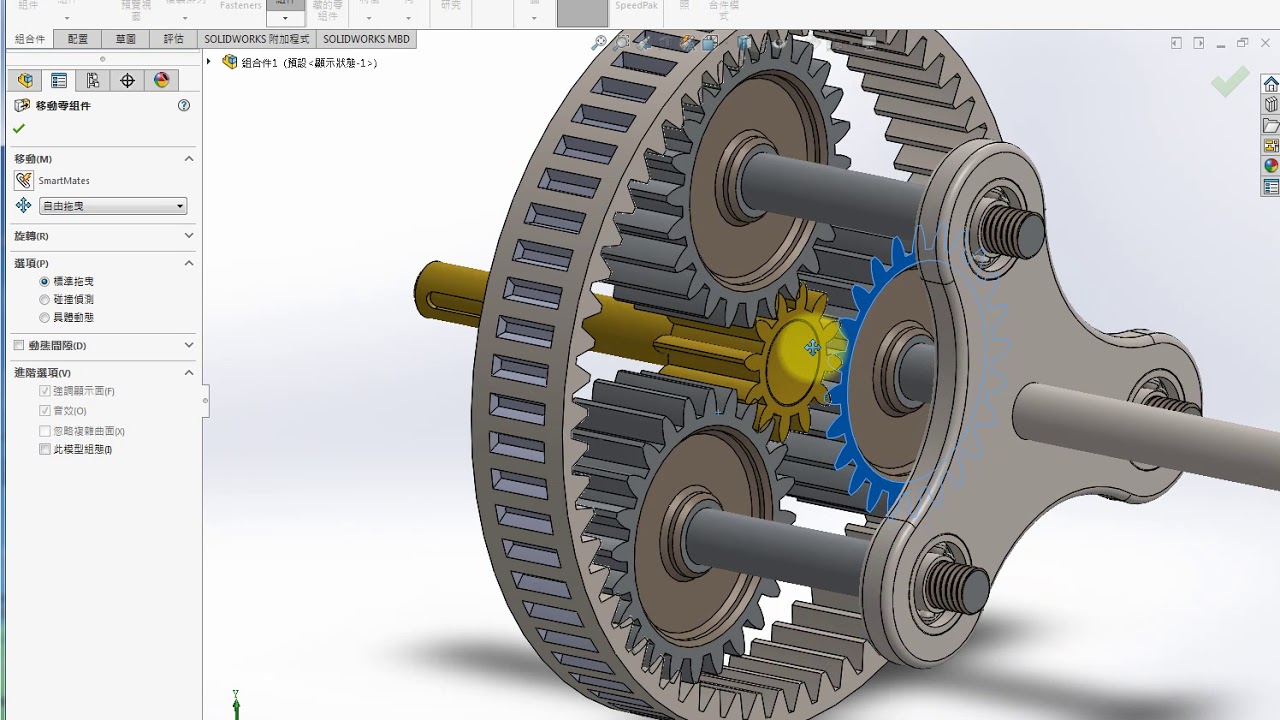Toggle the 強調顯示面(F) checkbox
Image resolution: width=1280 pixels, height=720 pixels.
click(45, 391)
